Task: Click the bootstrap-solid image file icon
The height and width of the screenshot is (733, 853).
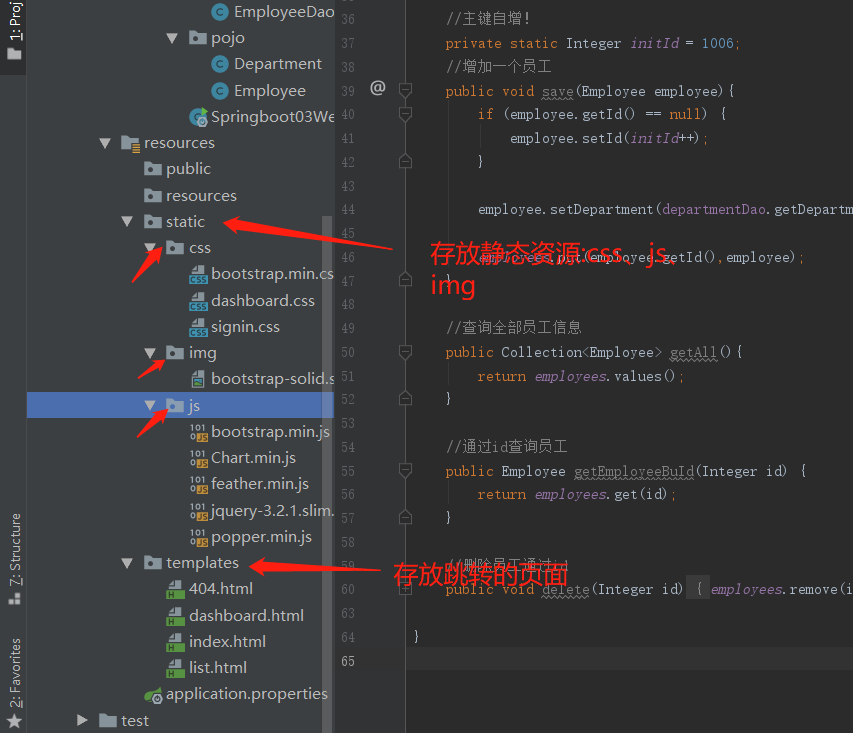Action: pos(198,379)
